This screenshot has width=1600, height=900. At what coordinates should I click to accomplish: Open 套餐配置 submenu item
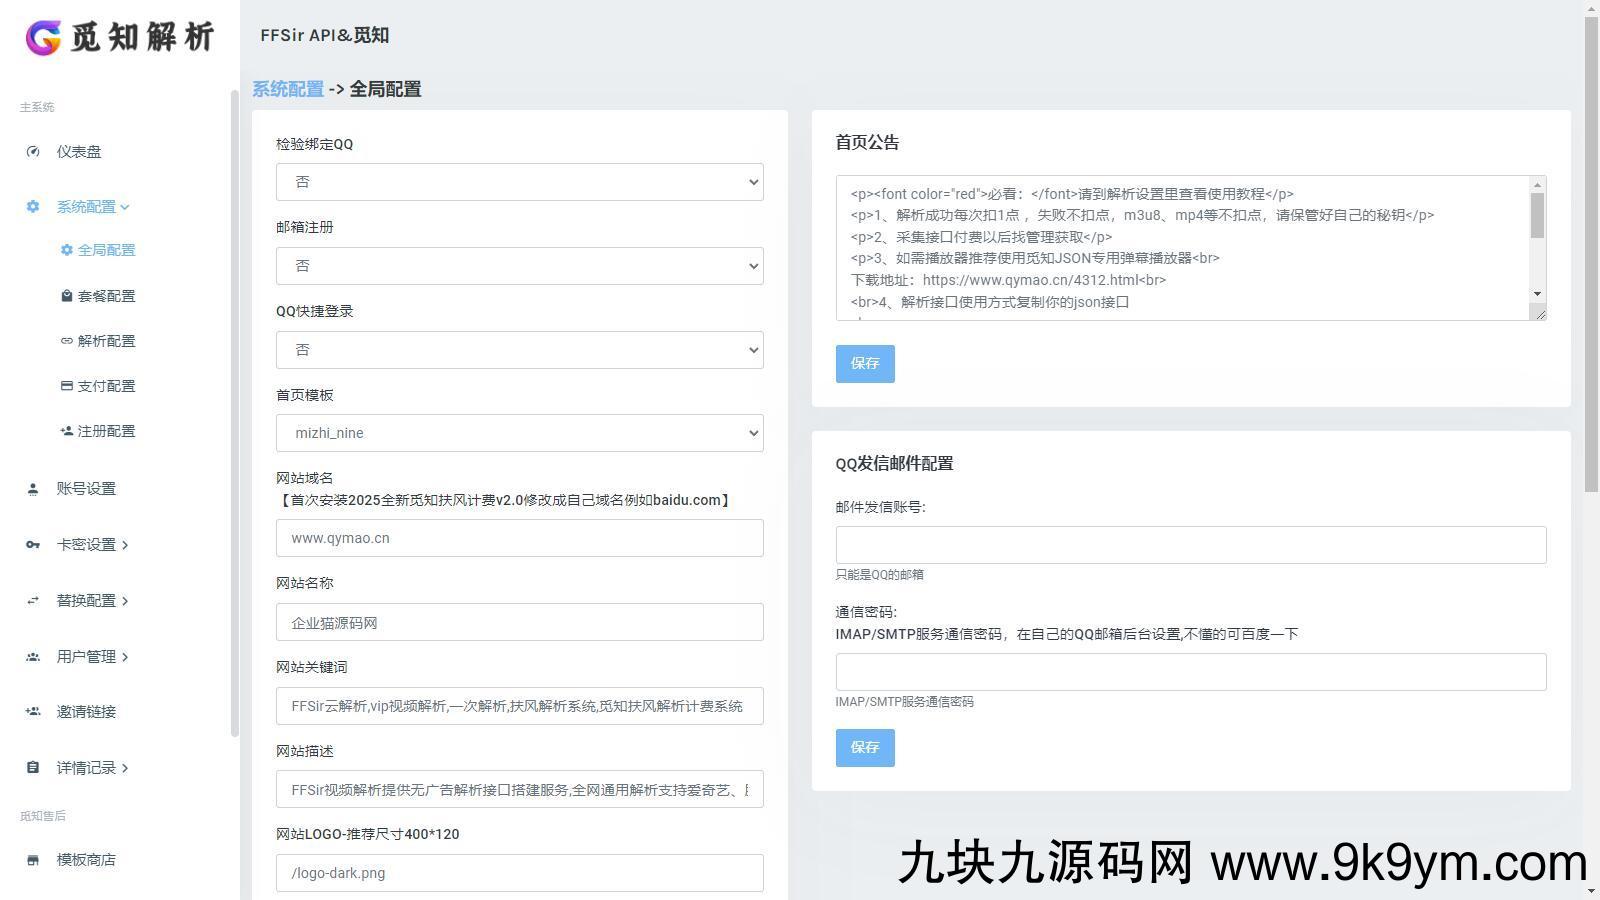point(106,296)
